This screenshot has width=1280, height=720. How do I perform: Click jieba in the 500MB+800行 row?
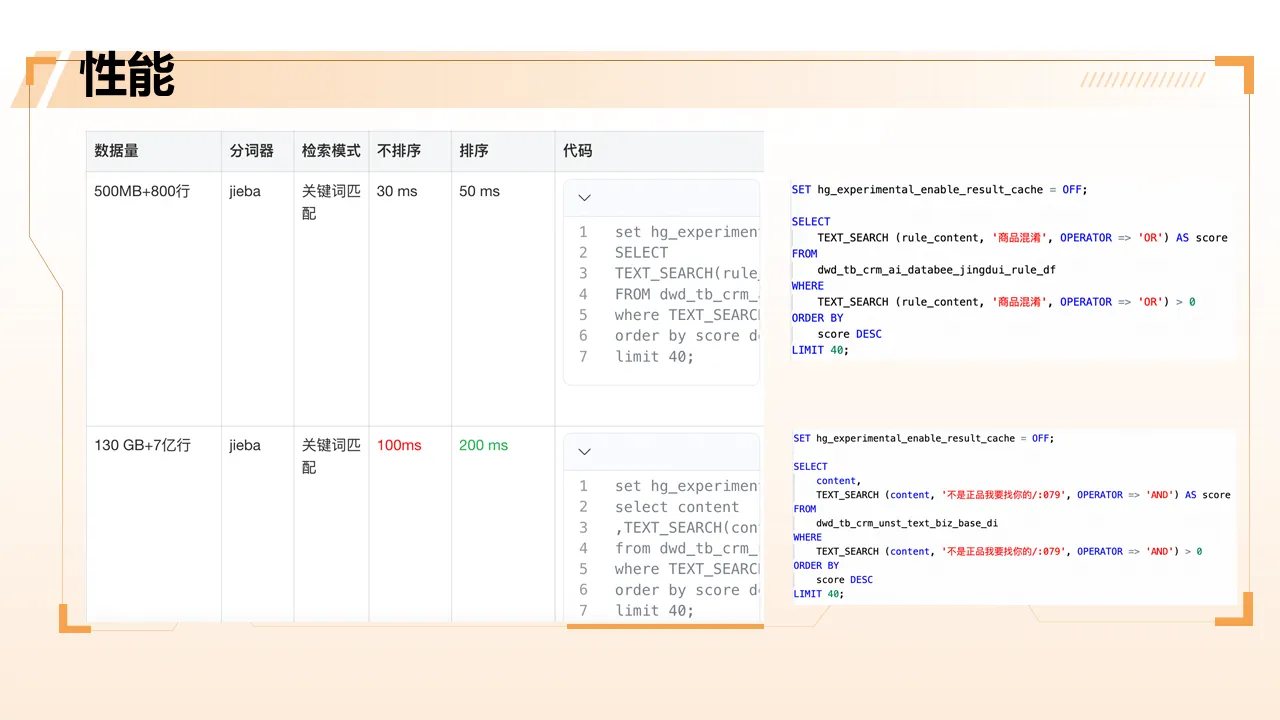click(x=245, y=191)
